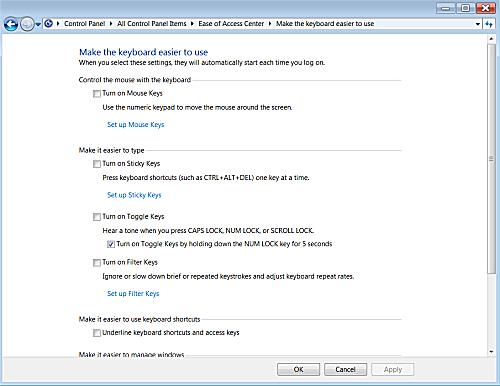Select All Control Panel Items breadcrumb
Viewport: 500px width, 386px height.
[152, 24]
